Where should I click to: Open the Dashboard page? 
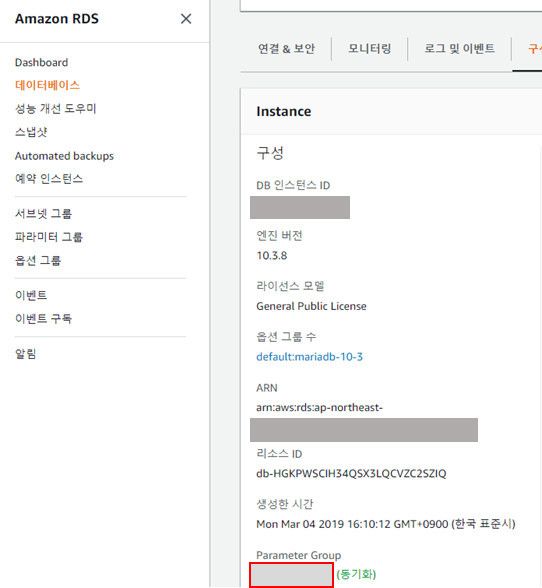click(41, 62)
